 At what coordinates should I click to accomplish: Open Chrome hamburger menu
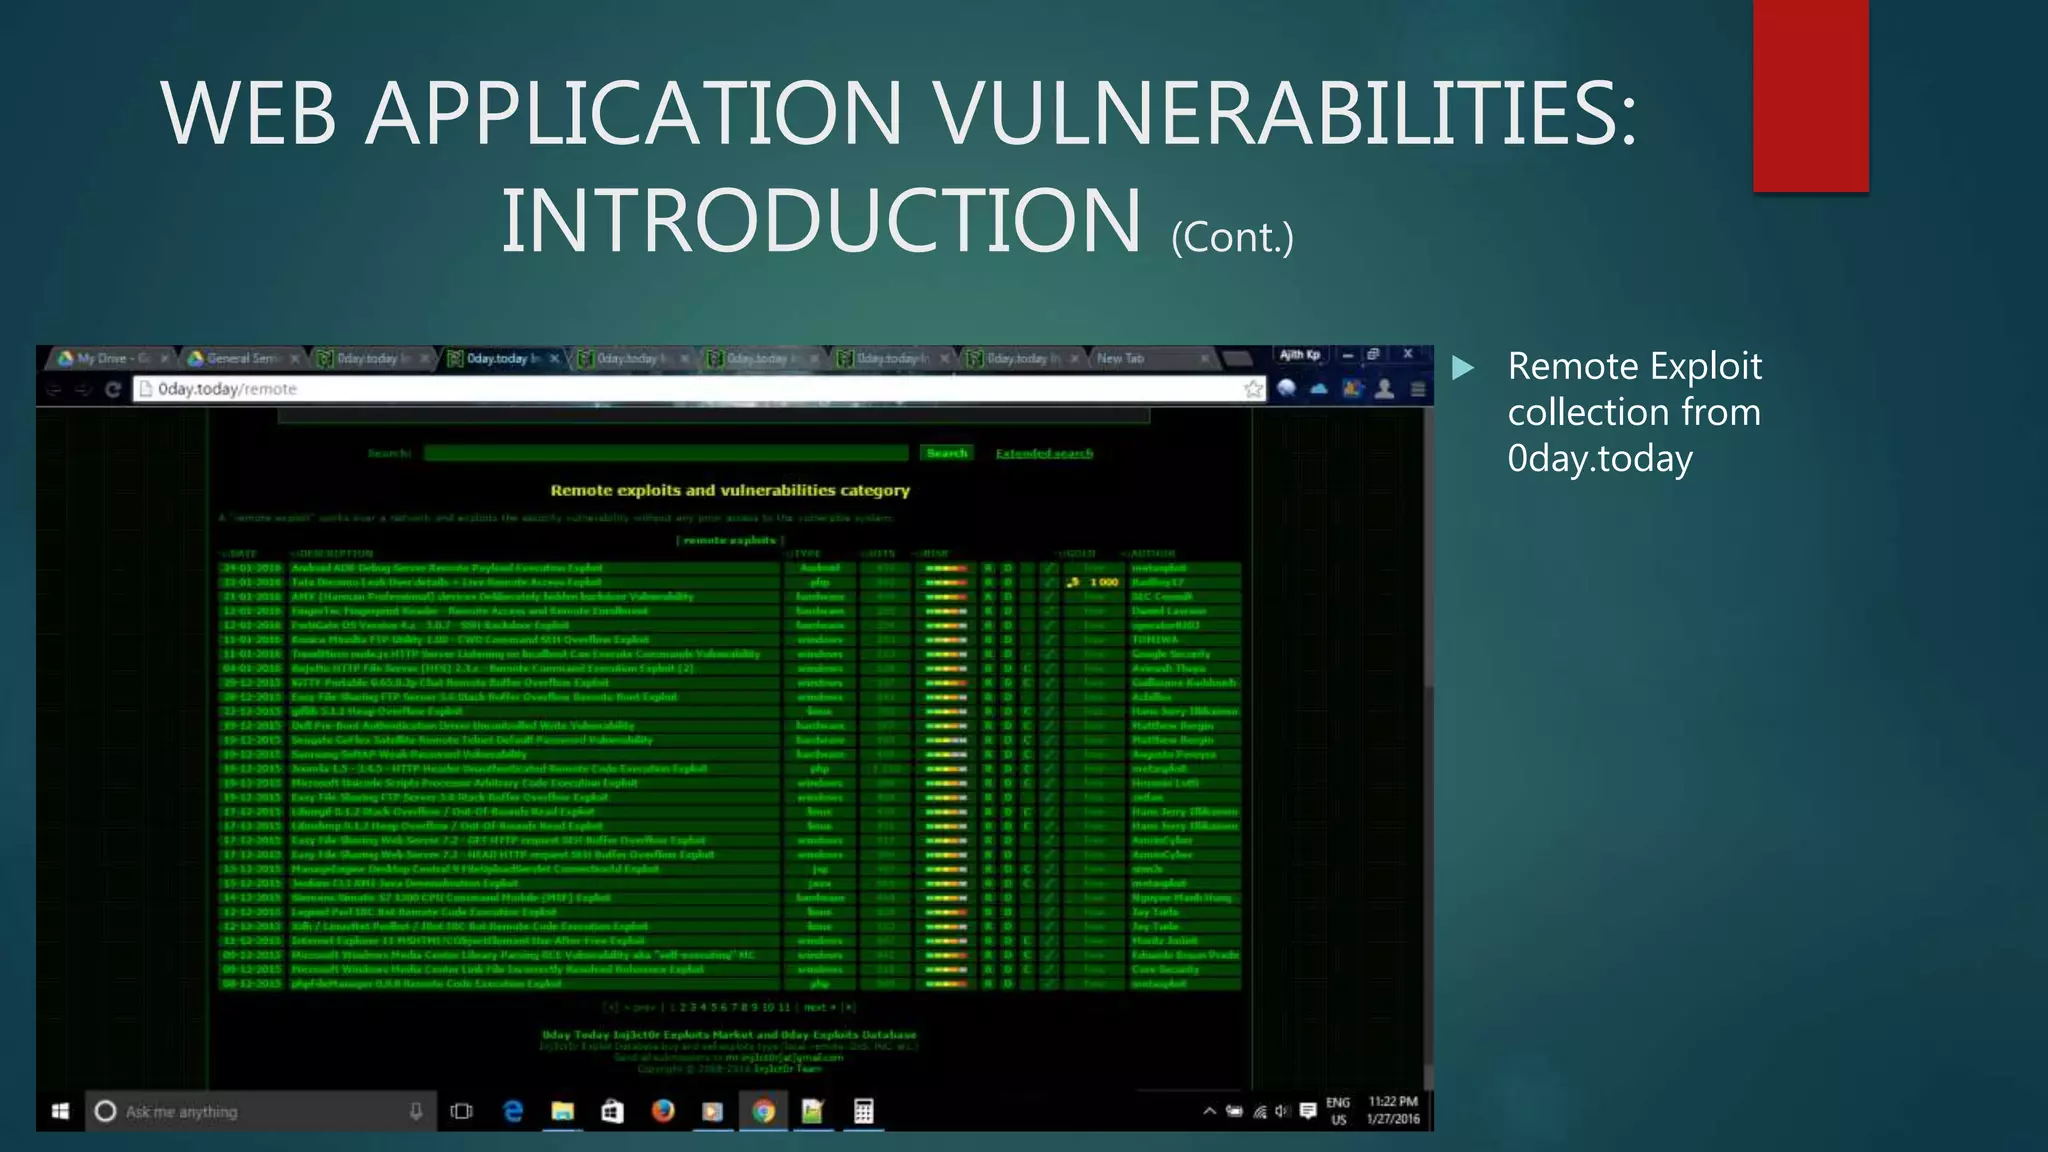click(1418, 389)
